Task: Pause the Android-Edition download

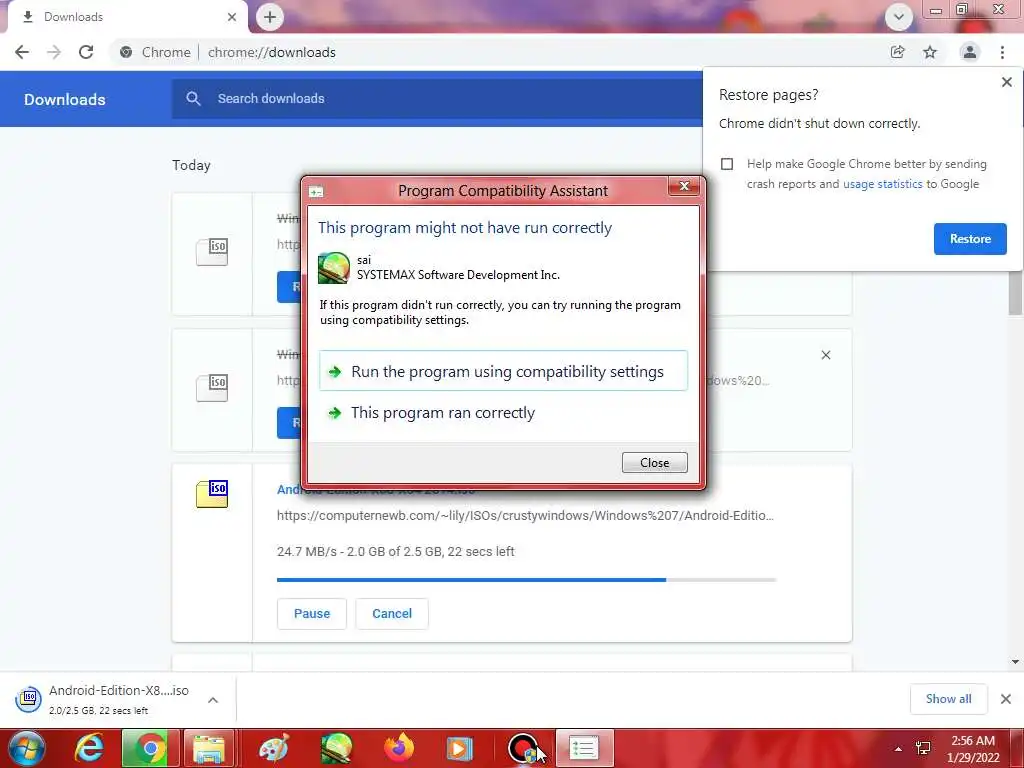Action: pos(312,614)
